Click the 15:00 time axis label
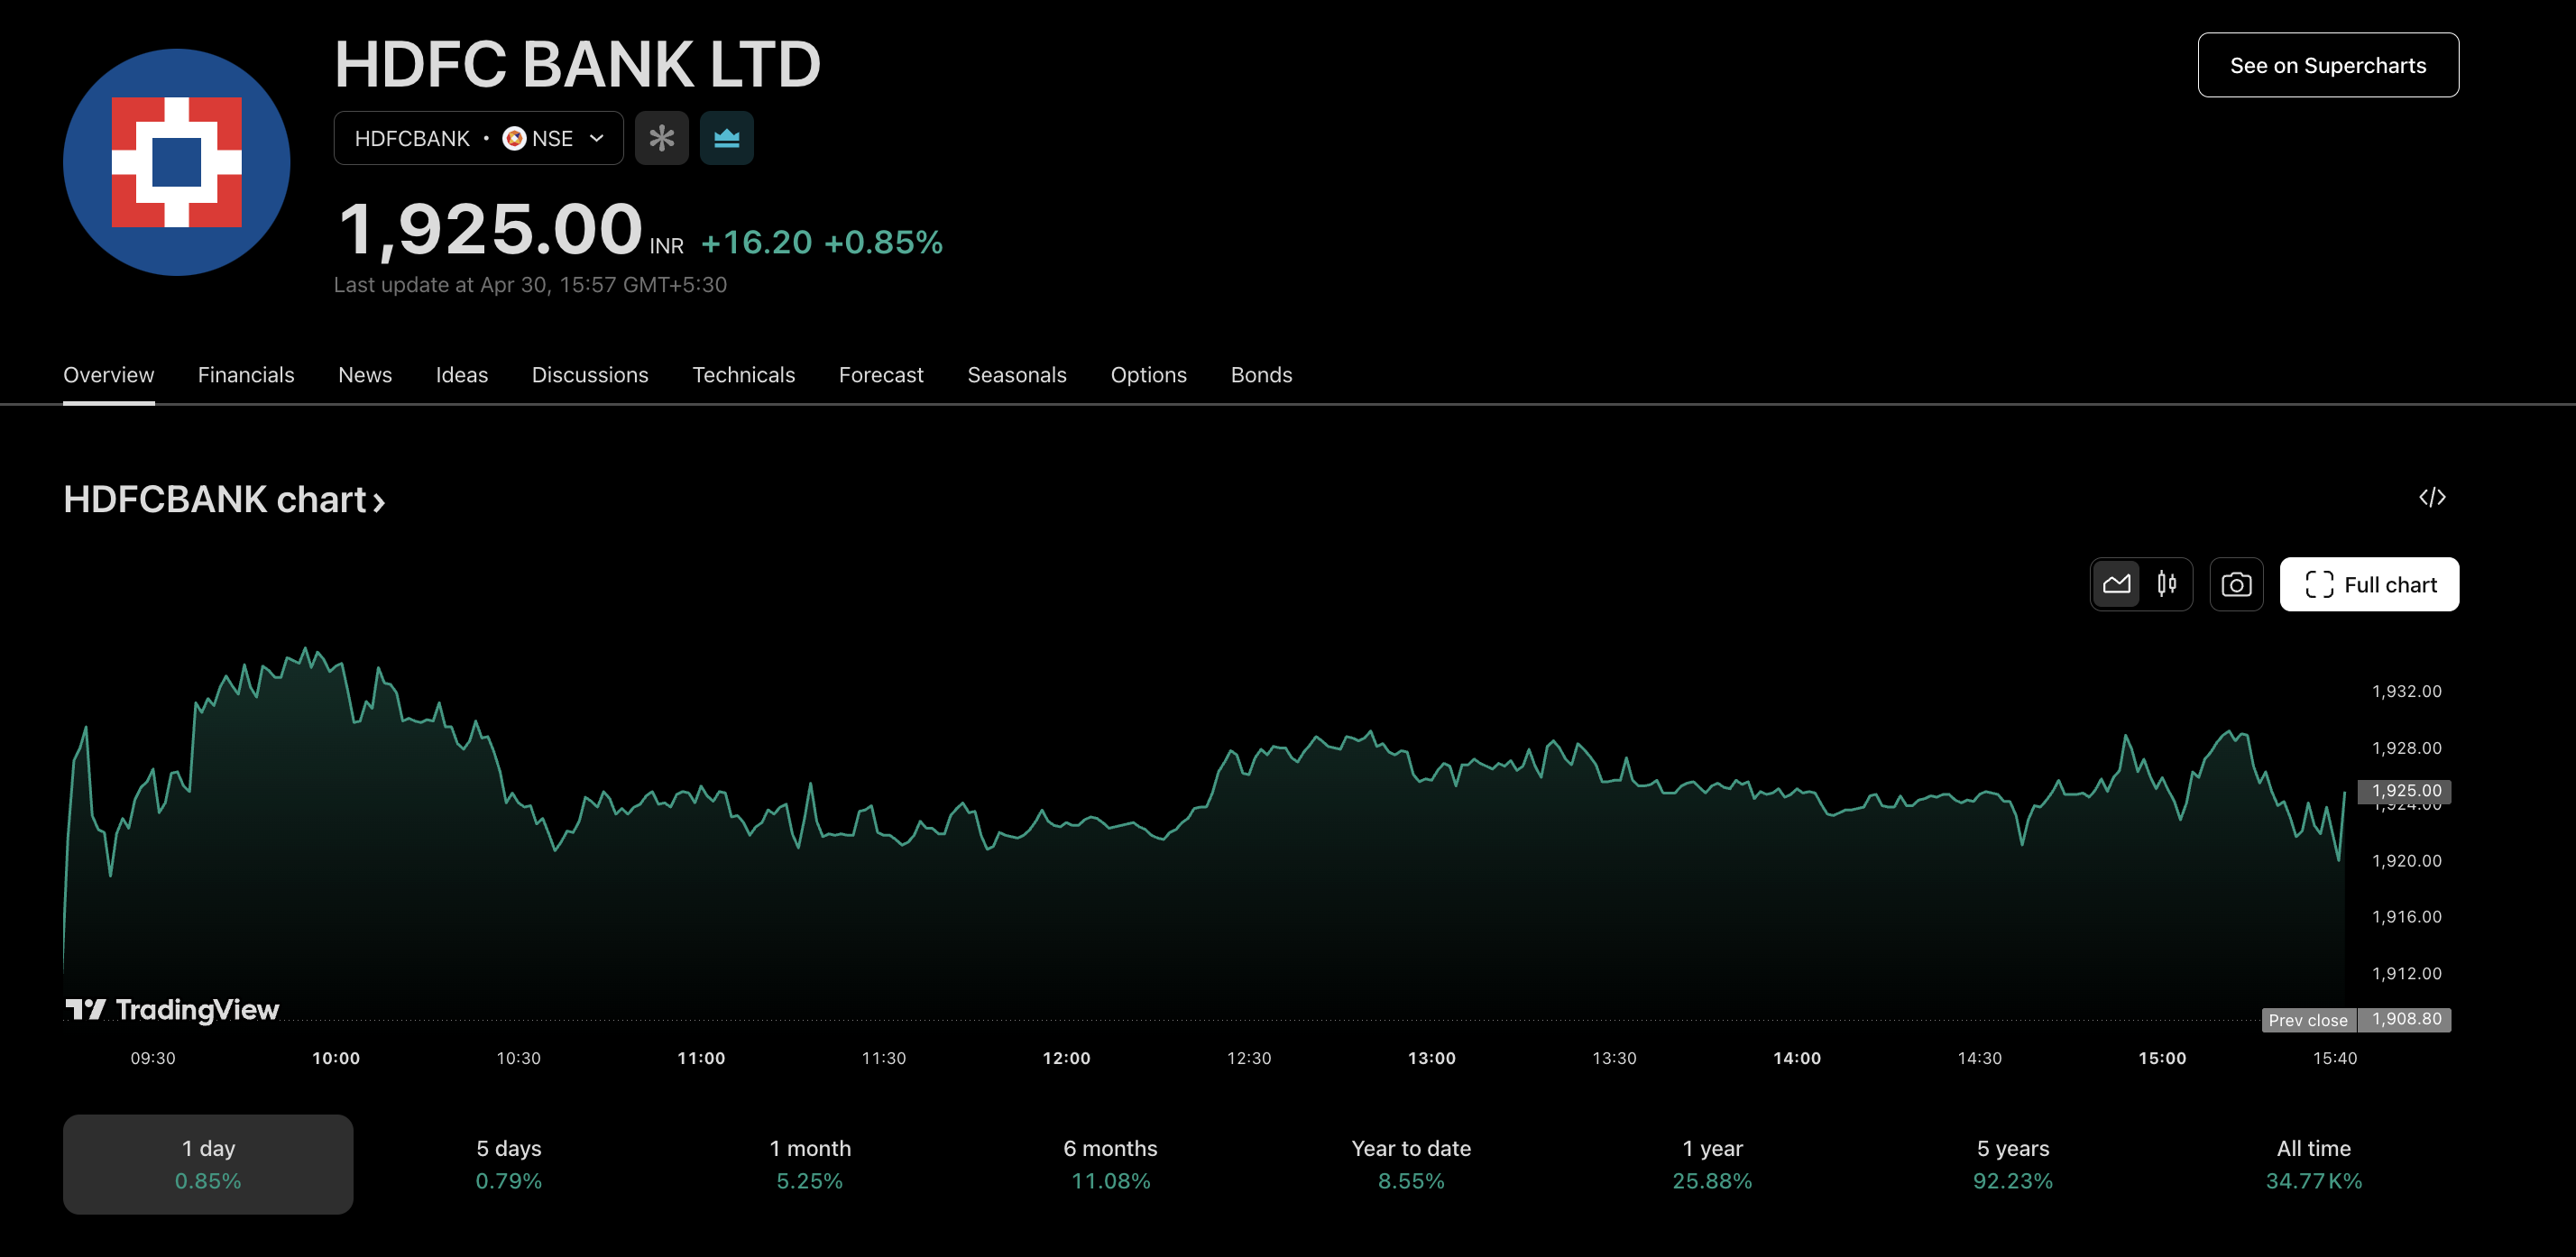This screenshot has height=1257, width=2576. [2162, 1058]
